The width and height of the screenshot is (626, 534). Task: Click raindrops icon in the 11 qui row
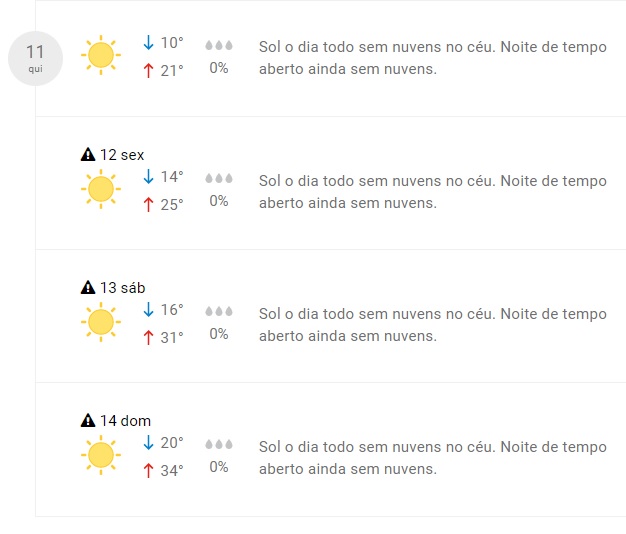(218, 46)
